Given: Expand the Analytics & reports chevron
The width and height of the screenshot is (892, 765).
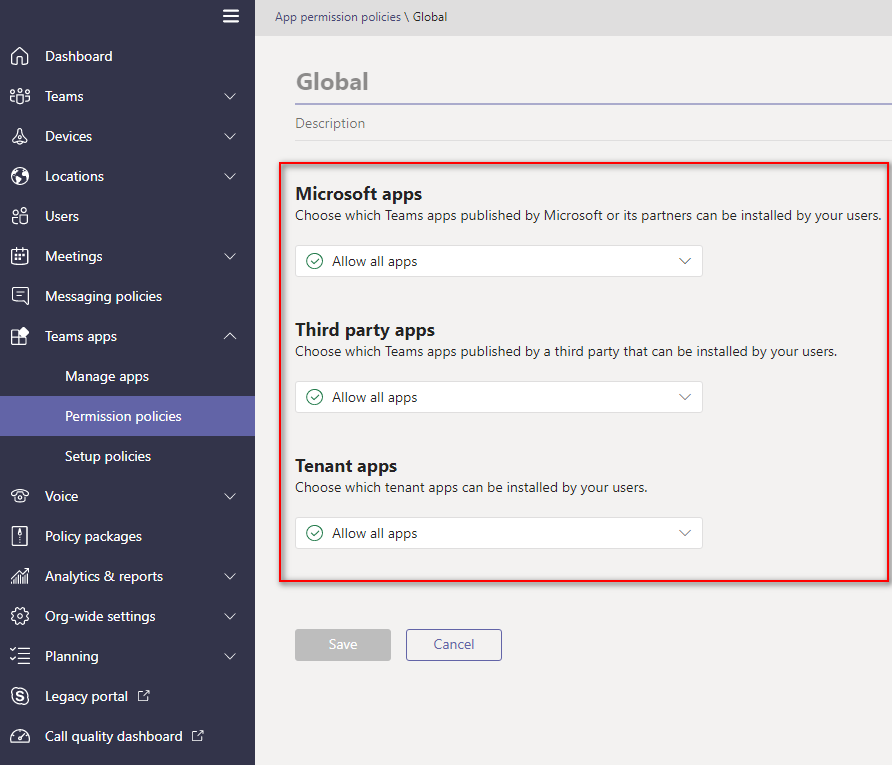Looking at the screenshot, I should click(230, 576).
